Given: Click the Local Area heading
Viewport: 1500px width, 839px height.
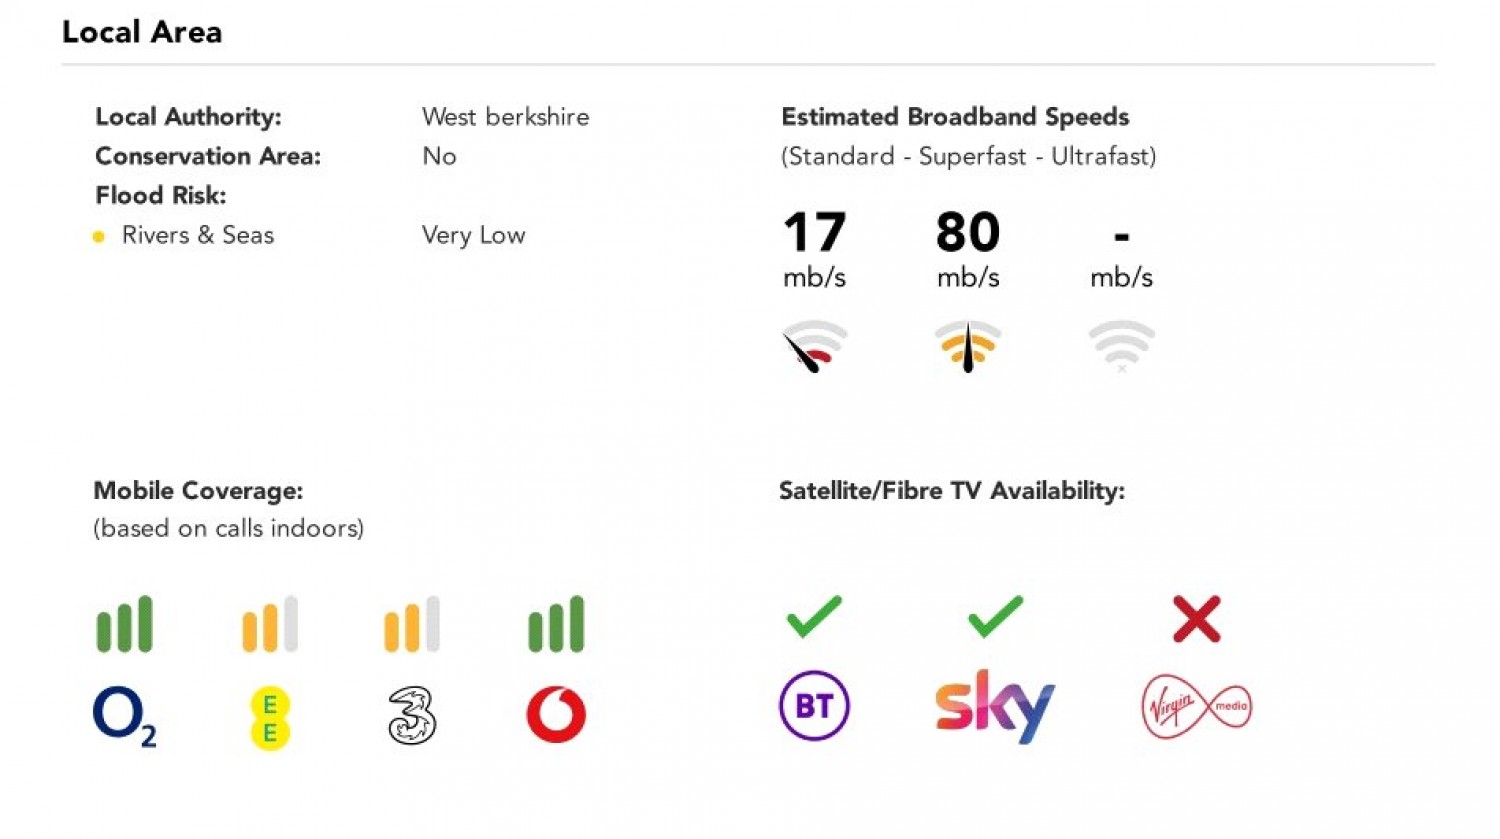Looking at the screenshot, I should point(142,32).
